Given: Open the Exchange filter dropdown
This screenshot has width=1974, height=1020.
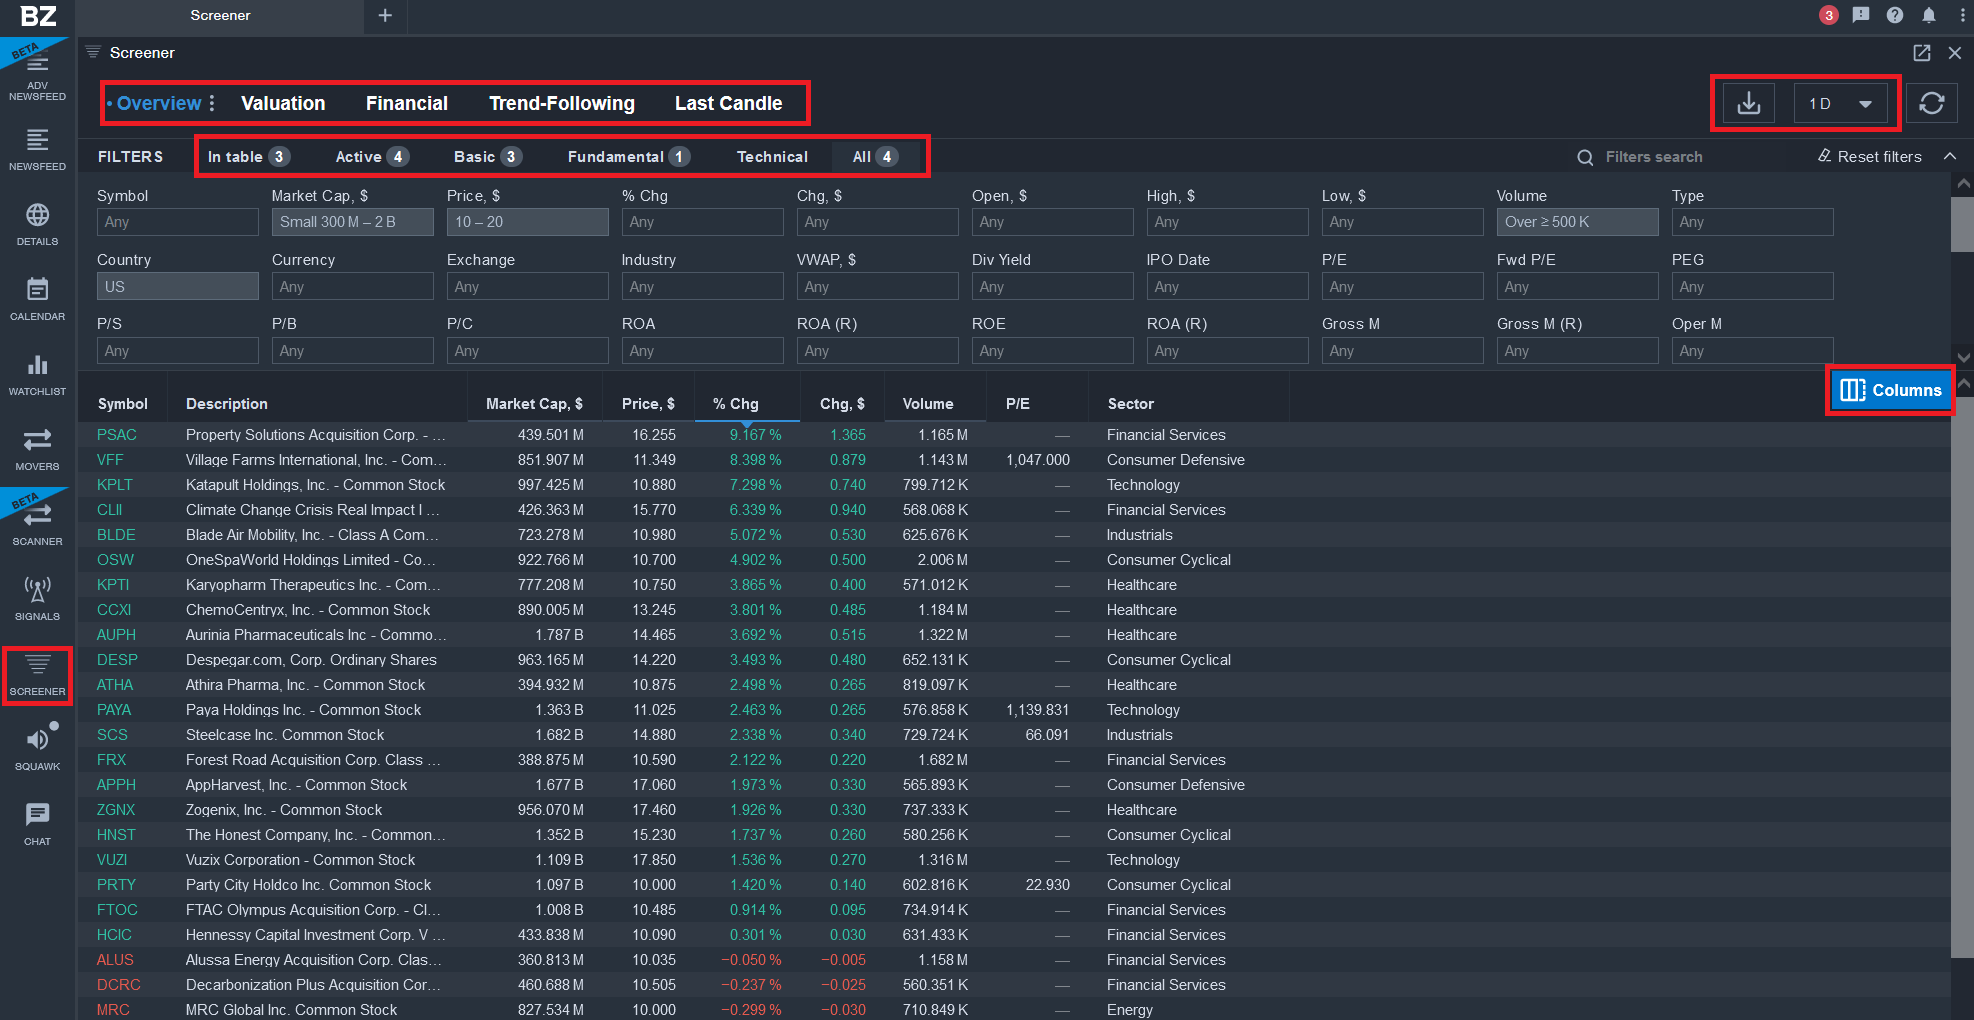Looking at the screenshot, I should pyautogui.click(x=527, y=286).
